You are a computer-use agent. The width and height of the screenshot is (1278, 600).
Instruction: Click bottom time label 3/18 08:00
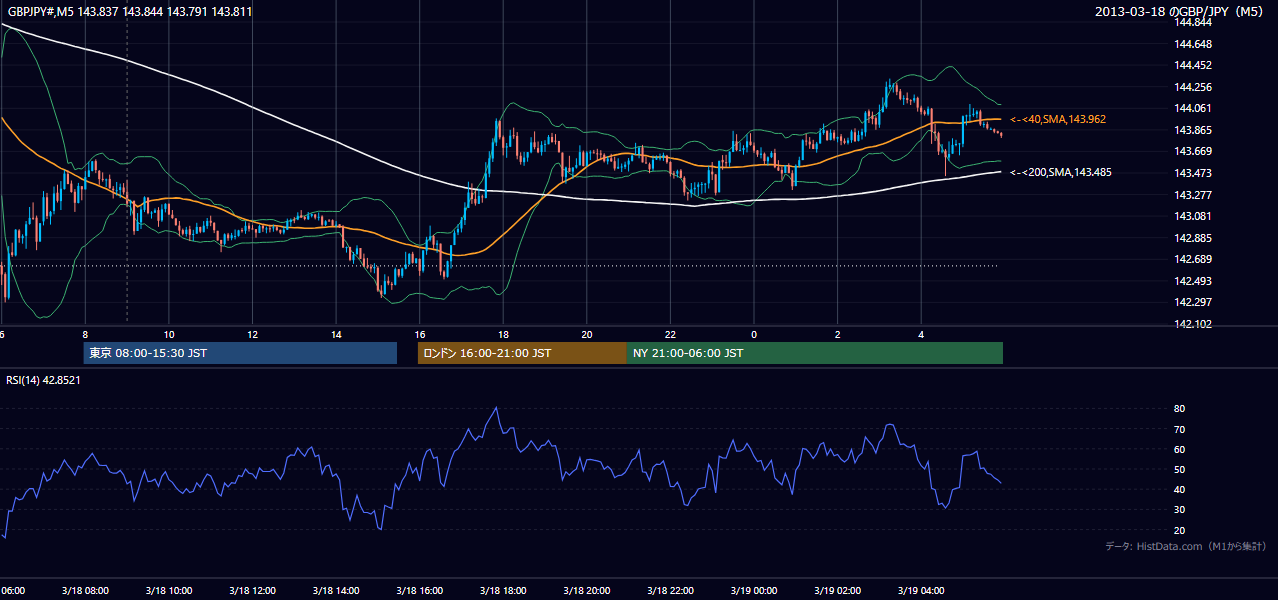pyautogui.click(x=83, y=591)
